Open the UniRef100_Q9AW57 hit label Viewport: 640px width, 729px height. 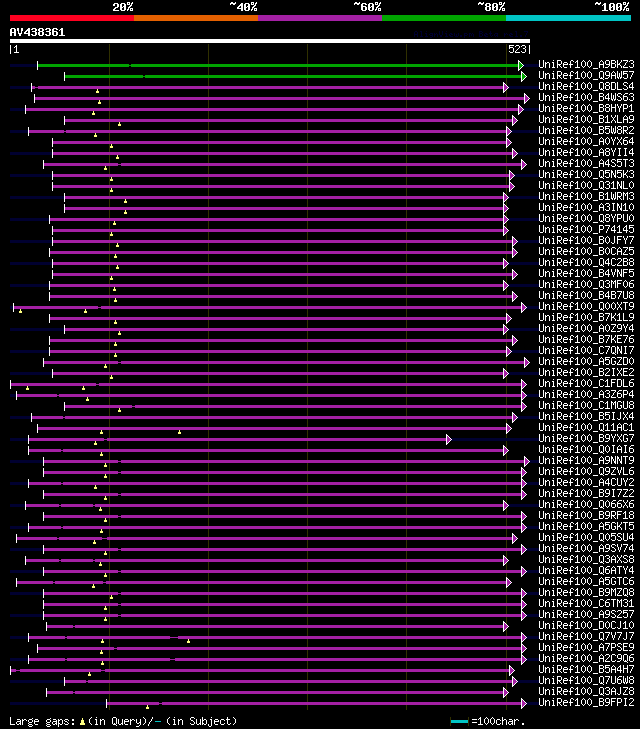pos(586,75)
